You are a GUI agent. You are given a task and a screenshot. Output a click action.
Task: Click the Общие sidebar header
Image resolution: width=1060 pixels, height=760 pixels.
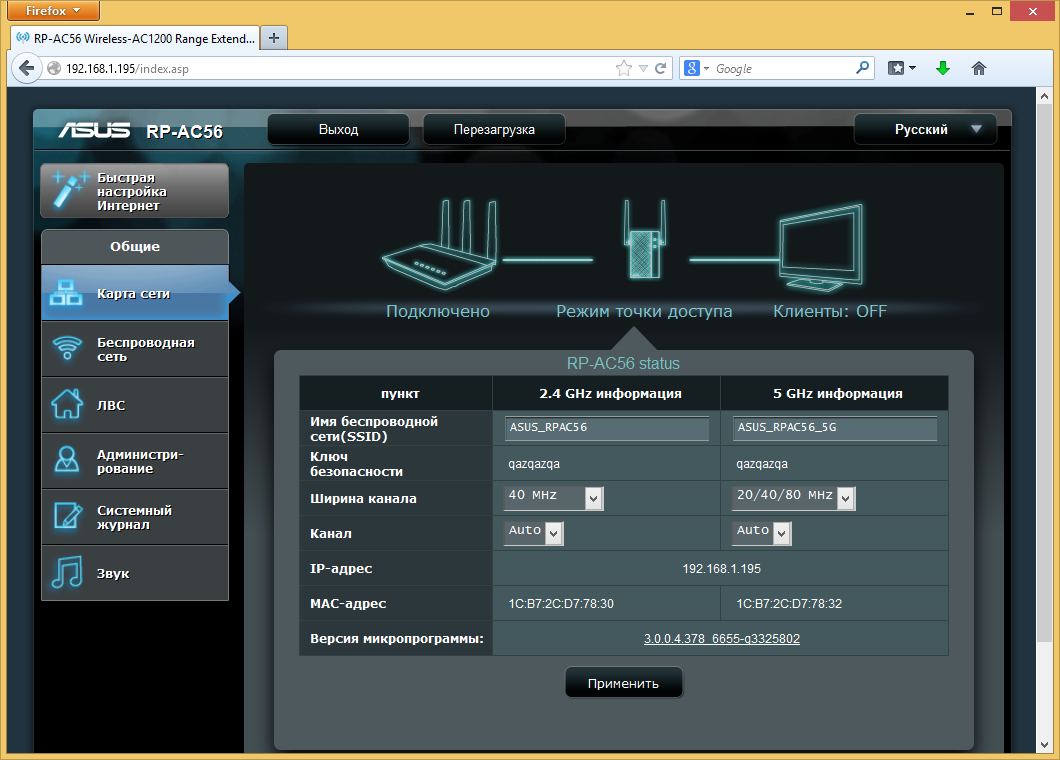(x=135, y=247)
